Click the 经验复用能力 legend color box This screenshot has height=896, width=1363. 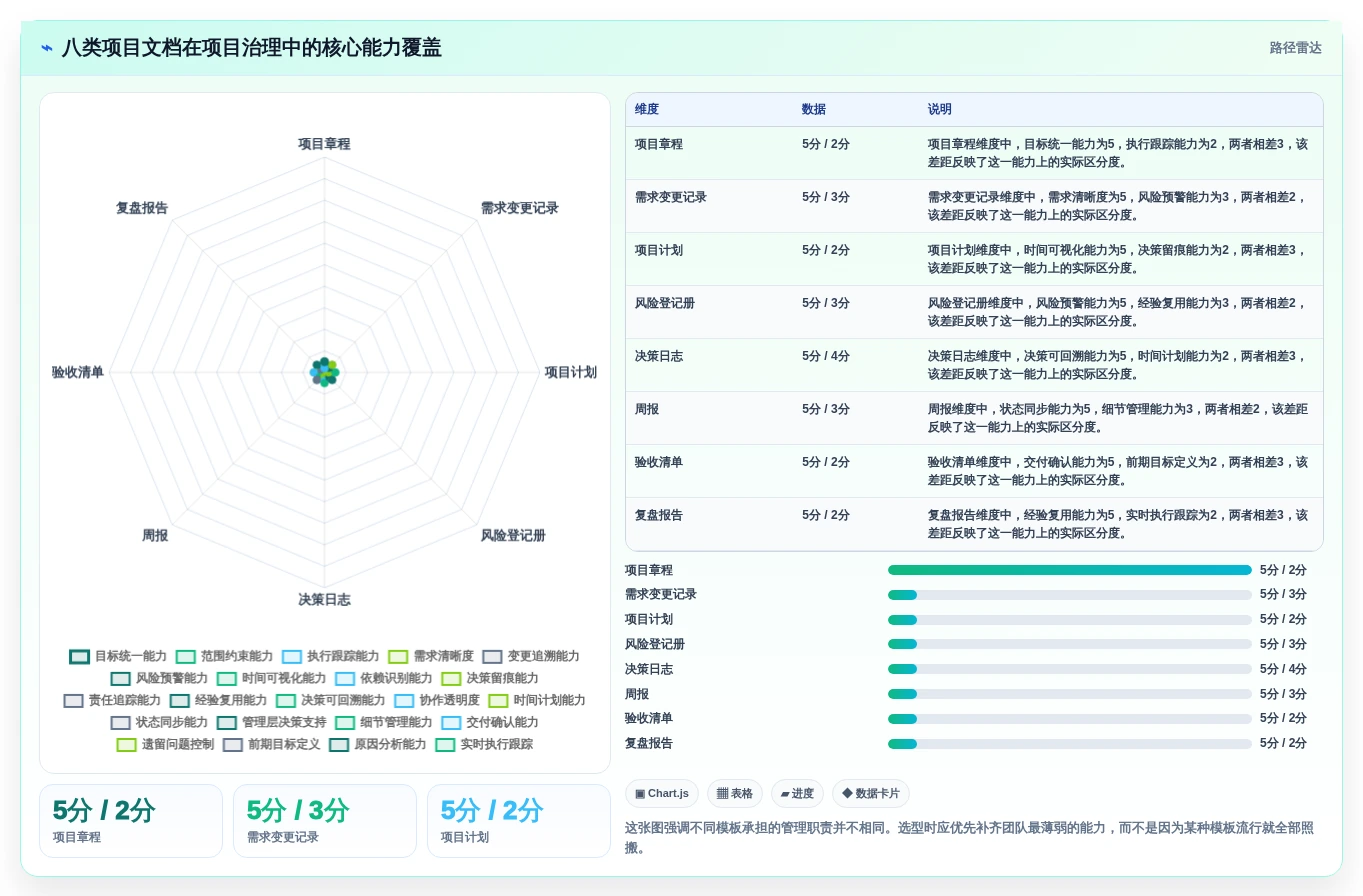point(179,701)
